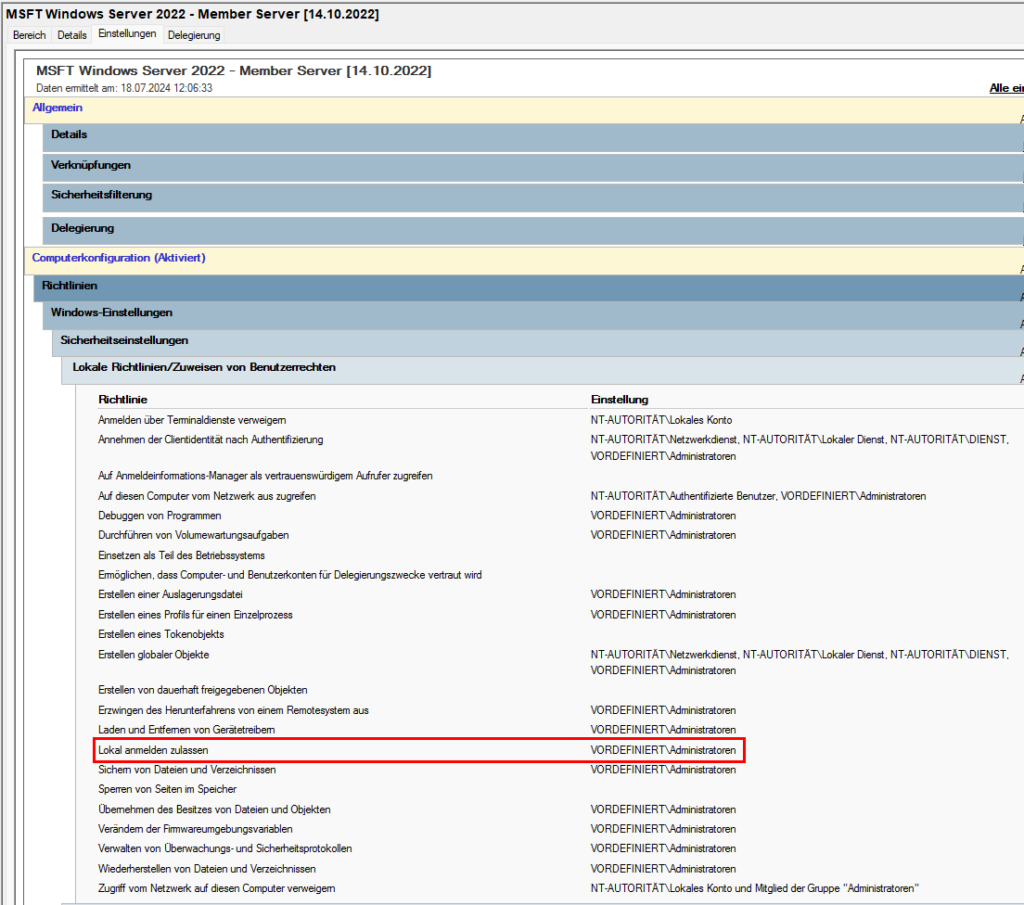The width and height of the screenshot is (1024, 905).
Task: Click Administratoren setting for 'Lokal anmelden zulassen'
Action: click(663, 750)
